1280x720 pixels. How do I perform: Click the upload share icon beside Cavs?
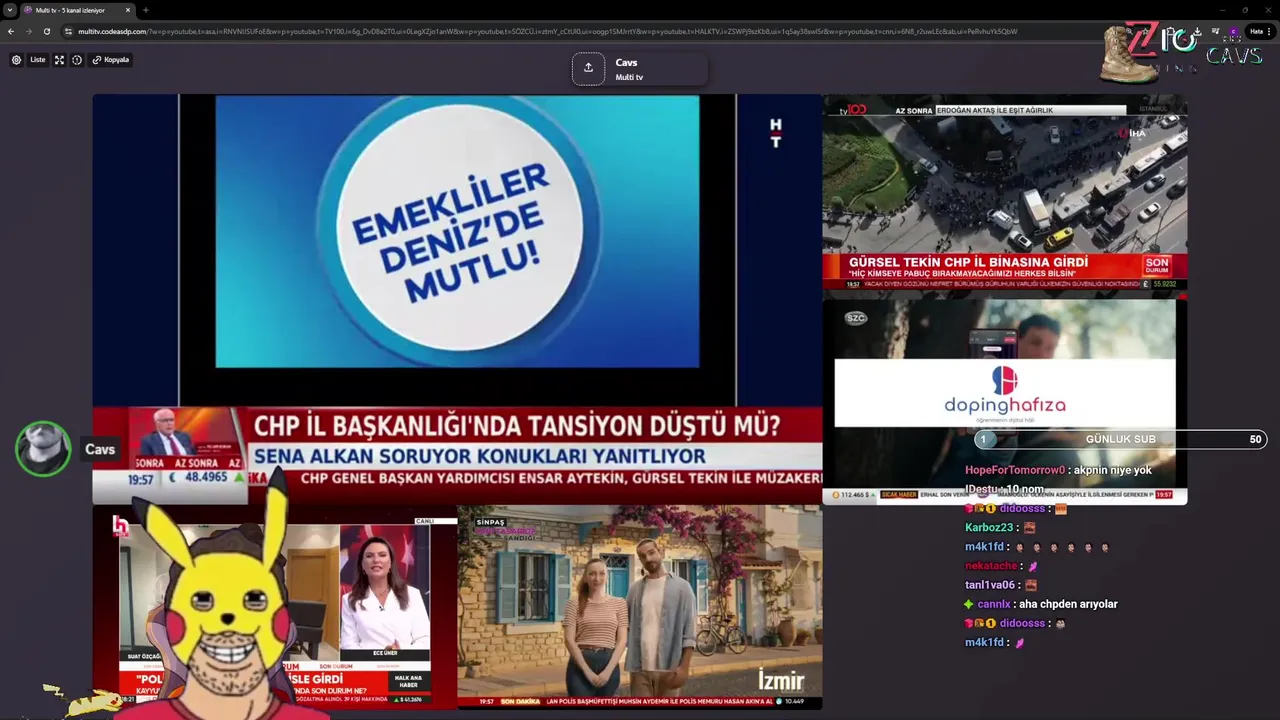tap(588, 68)
